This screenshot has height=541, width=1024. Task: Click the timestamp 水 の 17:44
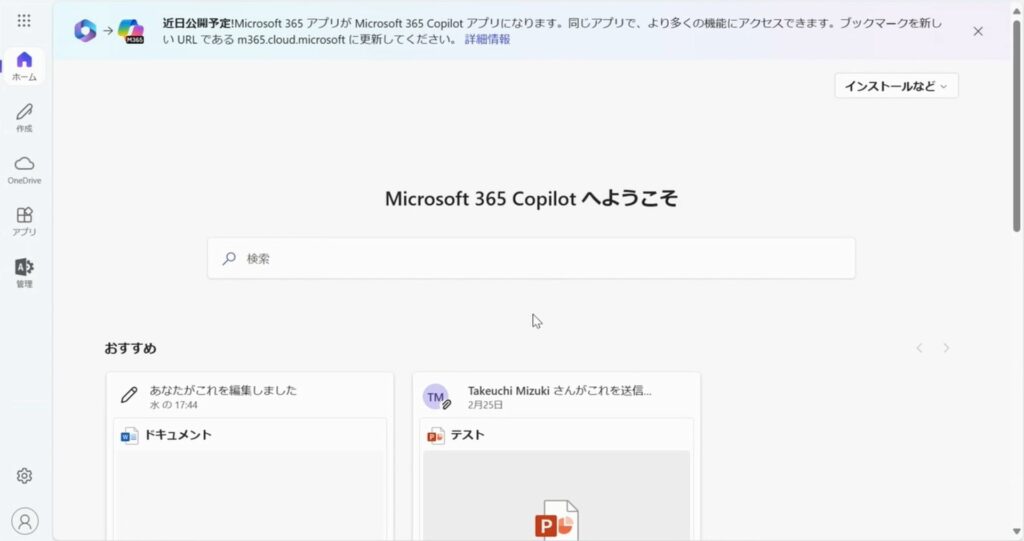[174, 405]
